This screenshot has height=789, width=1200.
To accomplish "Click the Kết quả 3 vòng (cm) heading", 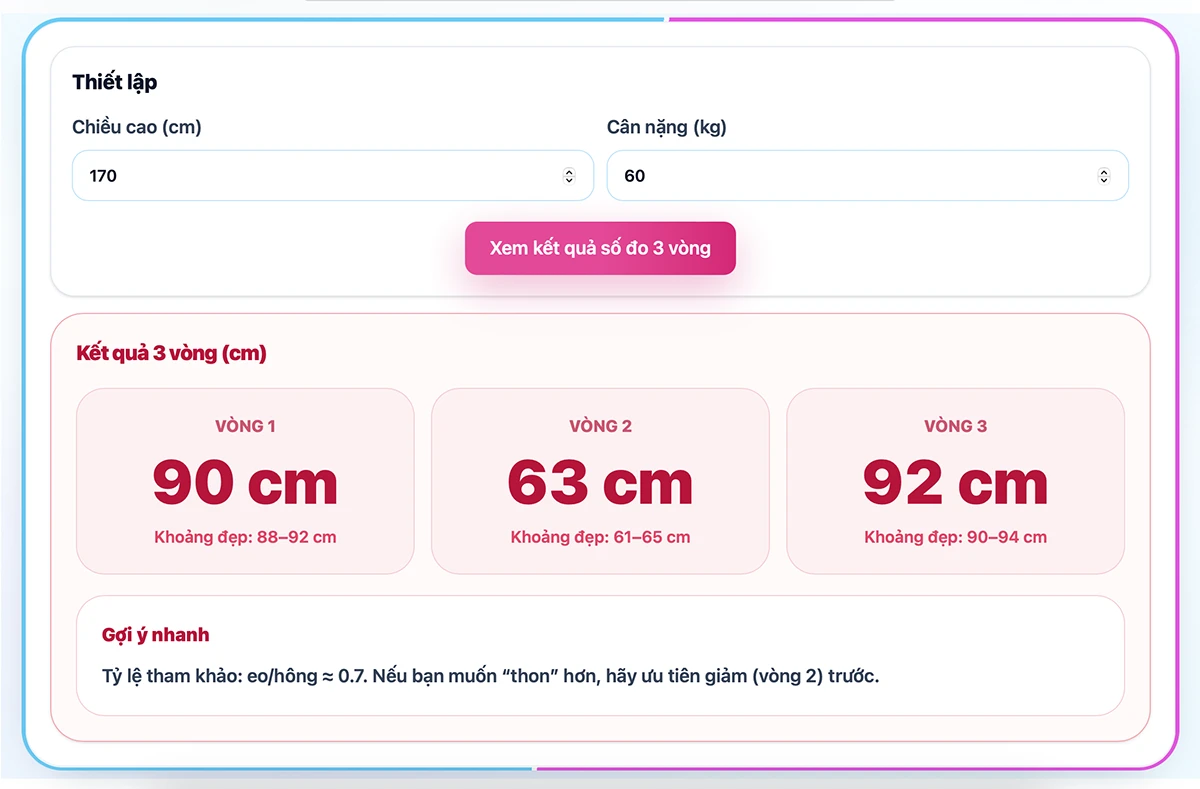I will pyautogui.click(x=171, y=353).
